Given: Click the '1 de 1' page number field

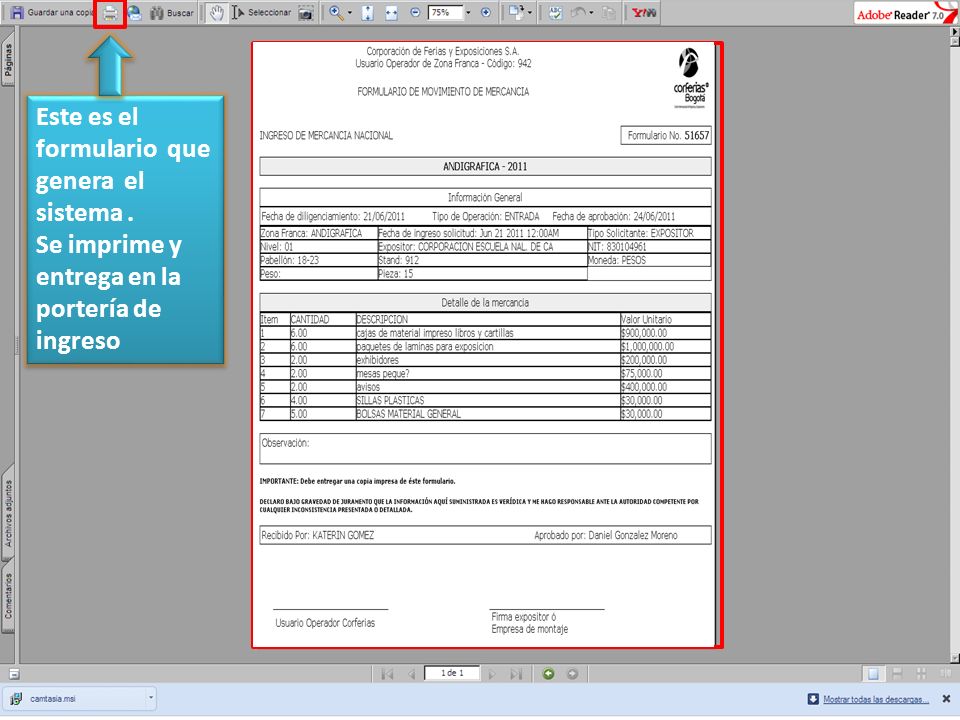Looking at the screenshot, I should [x=452, y=673].
